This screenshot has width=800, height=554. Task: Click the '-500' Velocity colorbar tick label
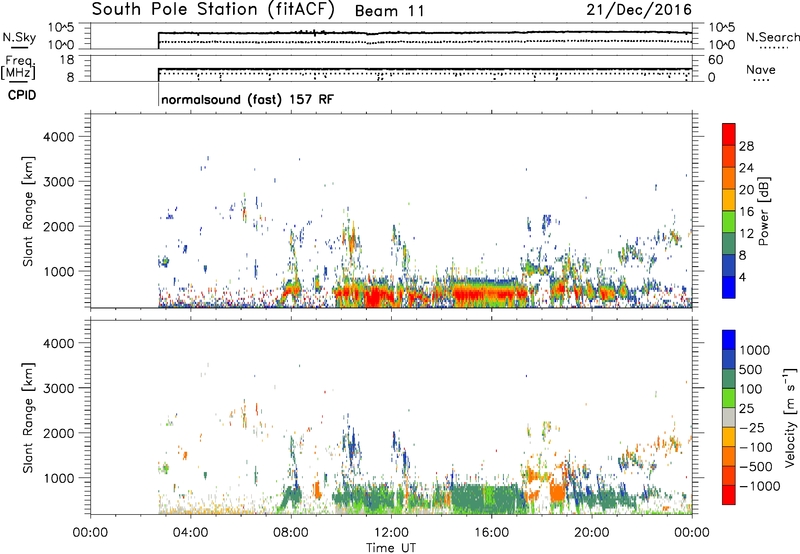(756, 466)
